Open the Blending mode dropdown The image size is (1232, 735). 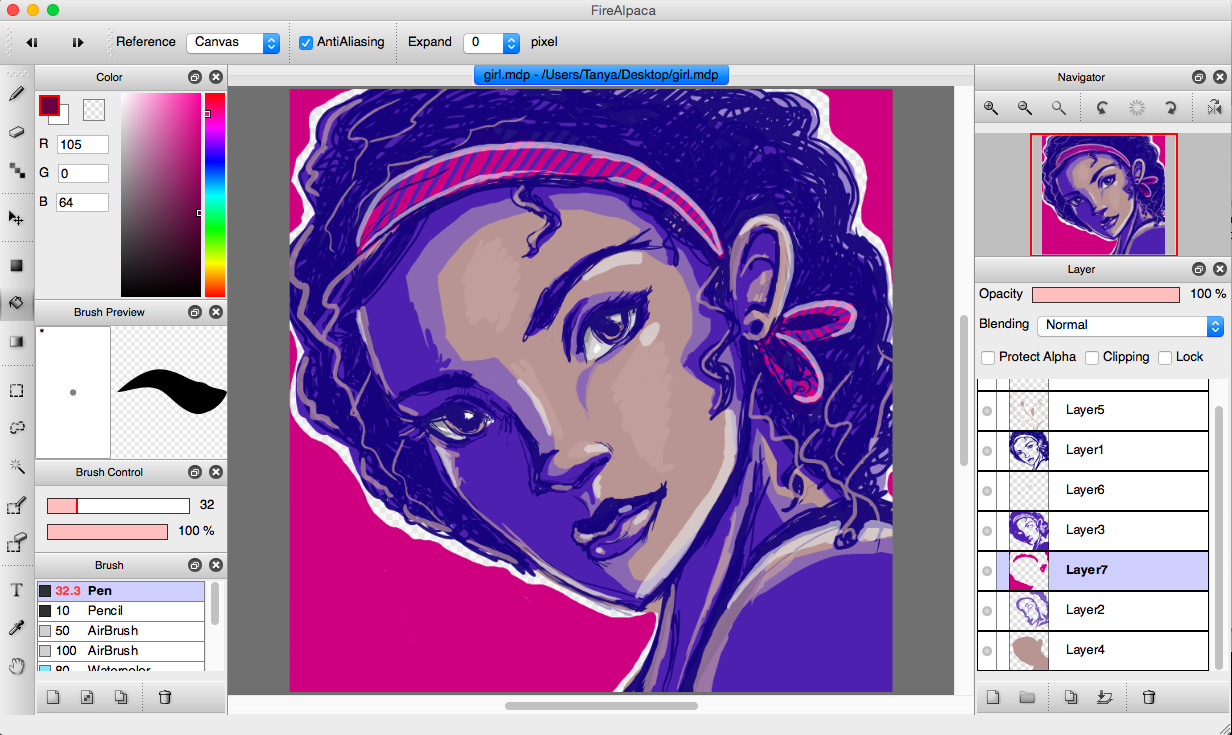point(1130,325)
